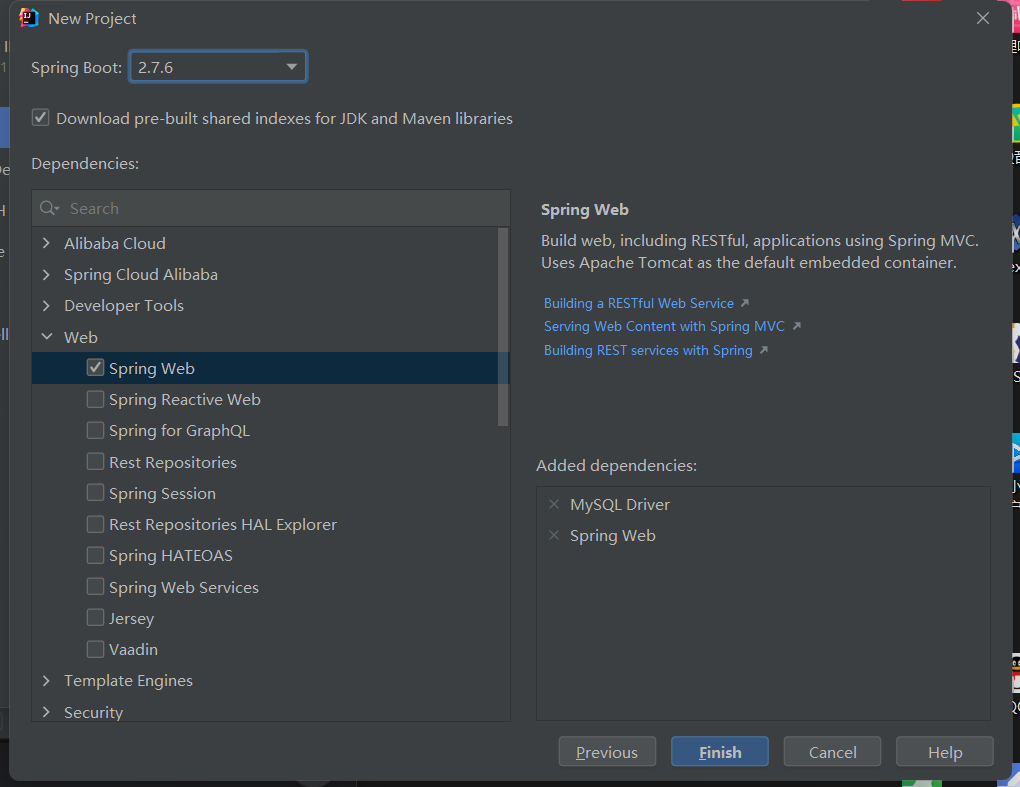The image size is (1020, 787).
Task: Check the Spring Reactive Web dependency
Action: [x=95, y=399]
